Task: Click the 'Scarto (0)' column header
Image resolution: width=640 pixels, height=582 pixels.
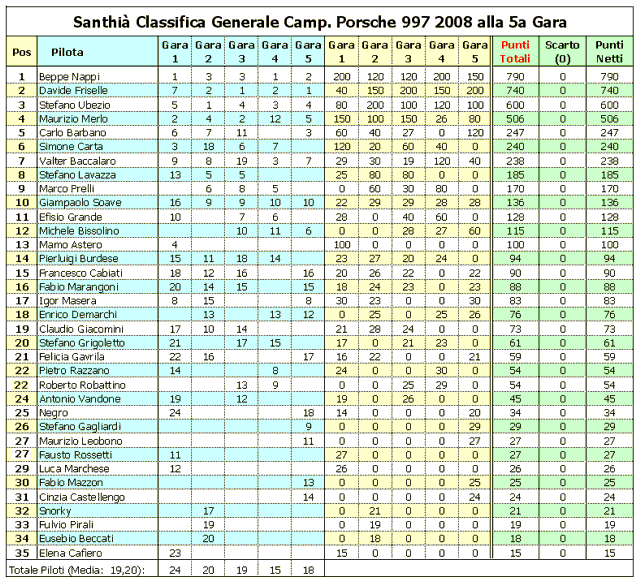Action: 562,52
